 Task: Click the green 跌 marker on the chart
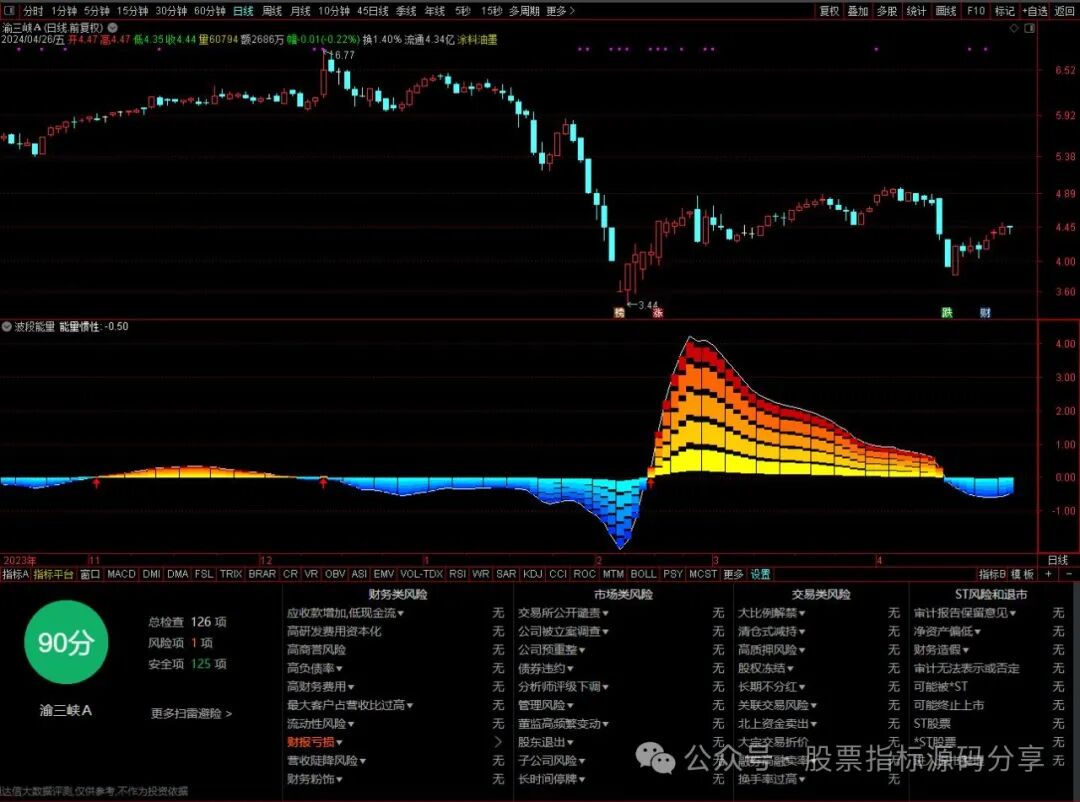point(947,313)
